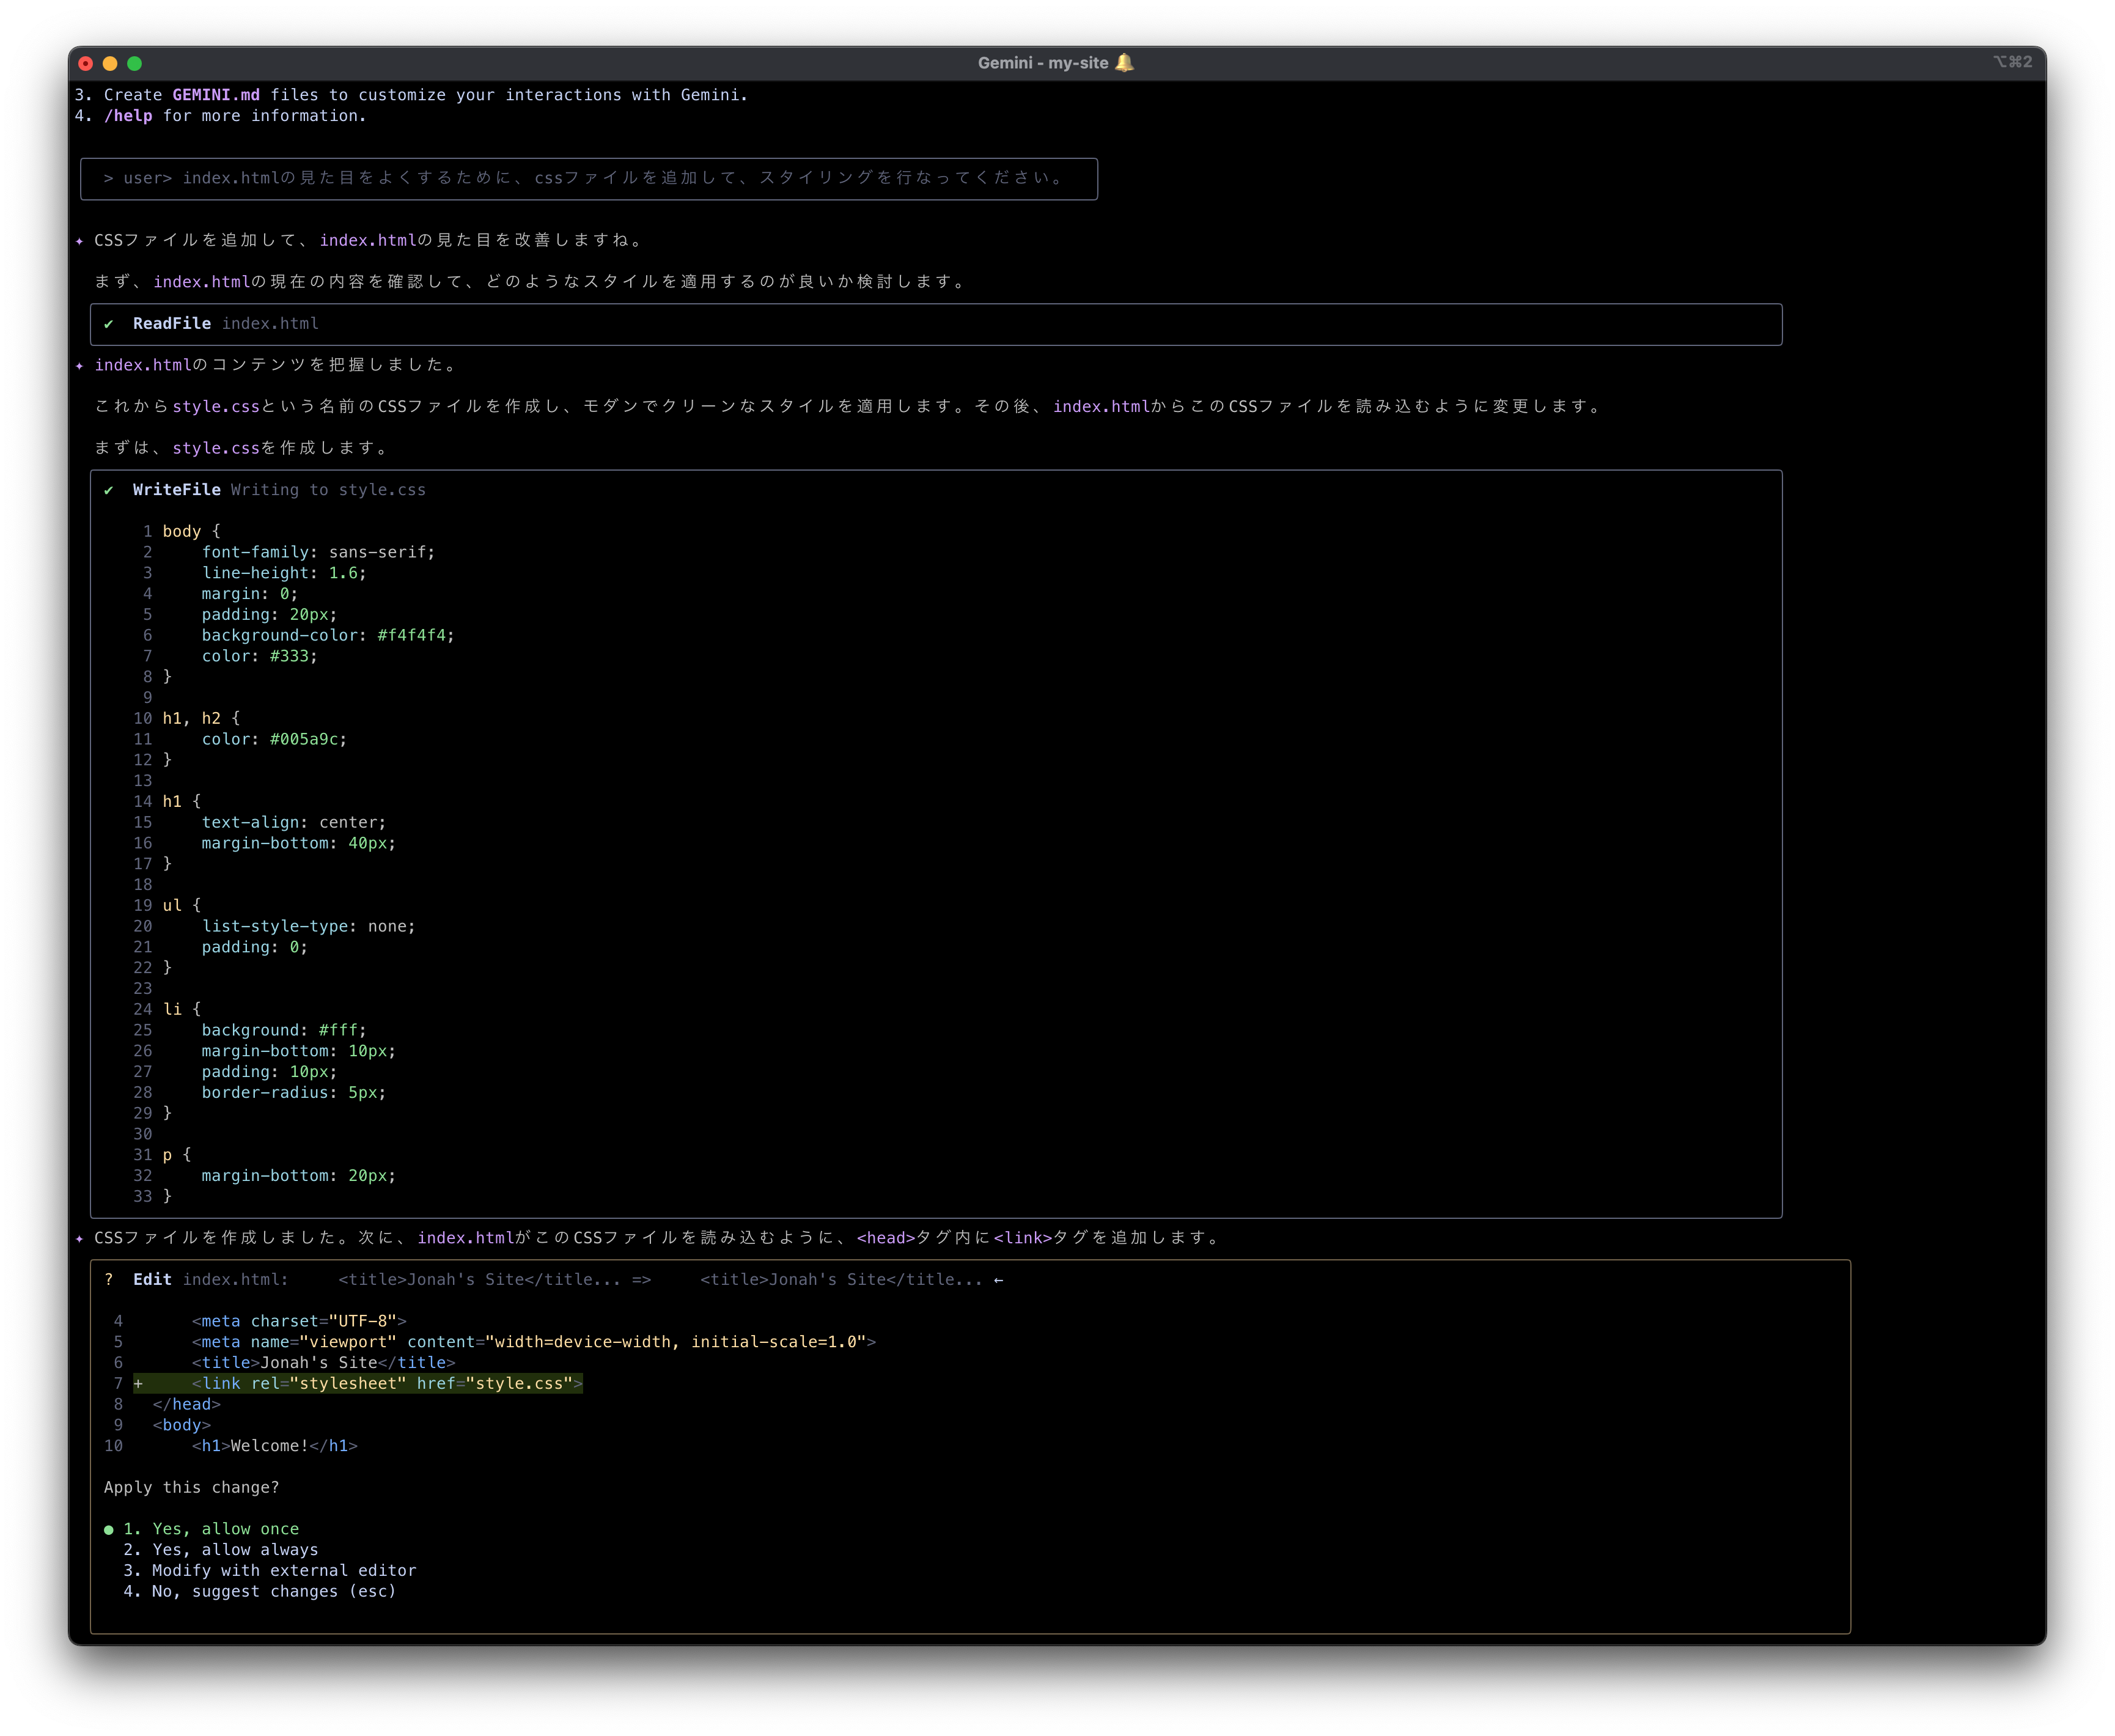This screenshot has width=2115, height=1736.
Task: Click 'ReadFile' tool label
Action: click(x=172, y=323)
